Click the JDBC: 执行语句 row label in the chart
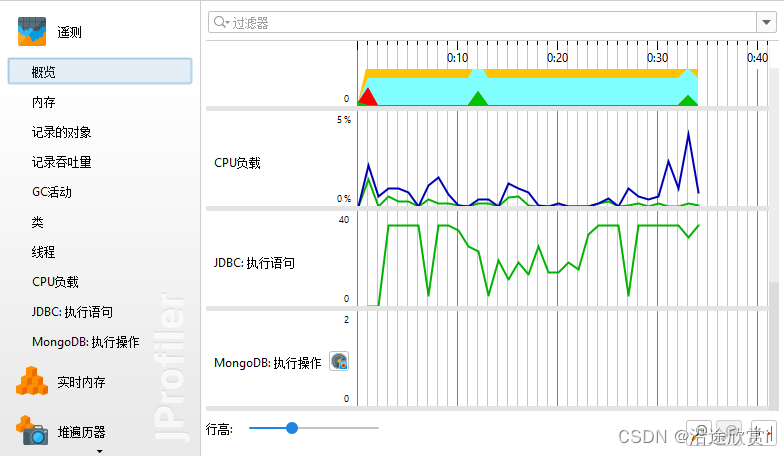 [254, 263]
